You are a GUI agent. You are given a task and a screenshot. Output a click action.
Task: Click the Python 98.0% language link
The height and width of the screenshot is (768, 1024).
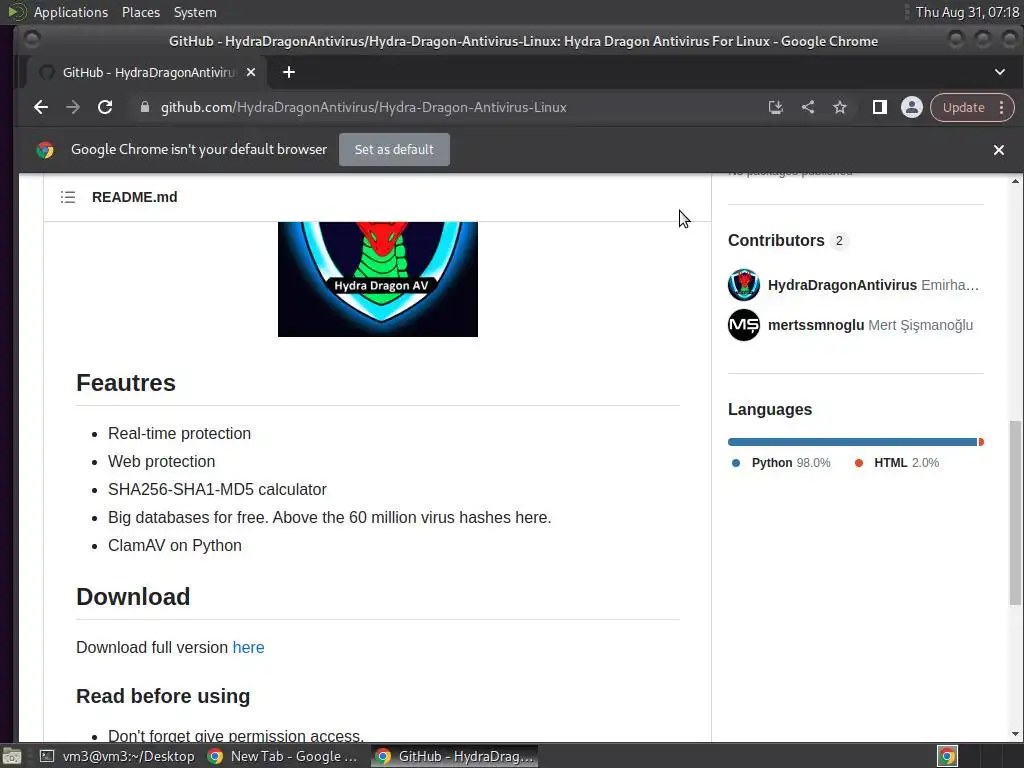click(782, 462)
